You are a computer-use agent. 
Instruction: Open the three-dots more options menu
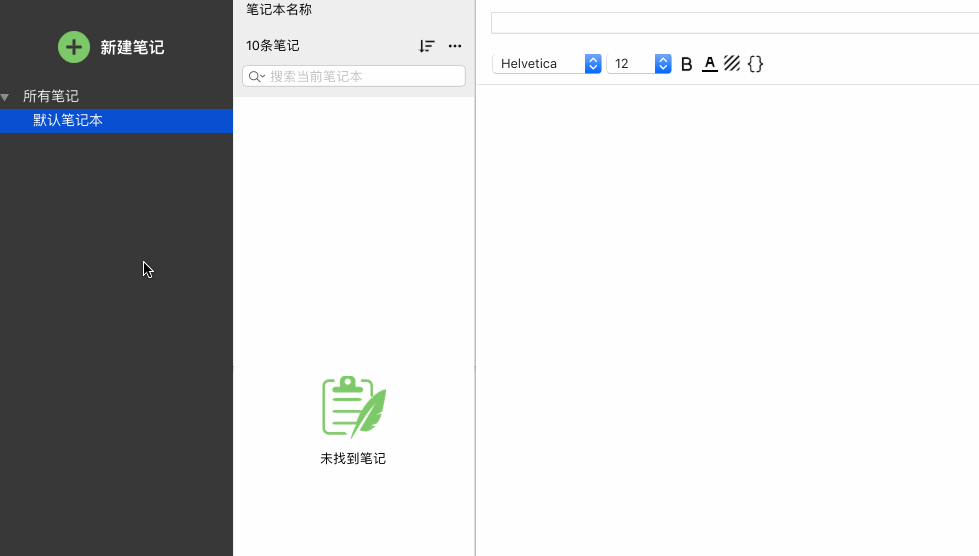455,46
